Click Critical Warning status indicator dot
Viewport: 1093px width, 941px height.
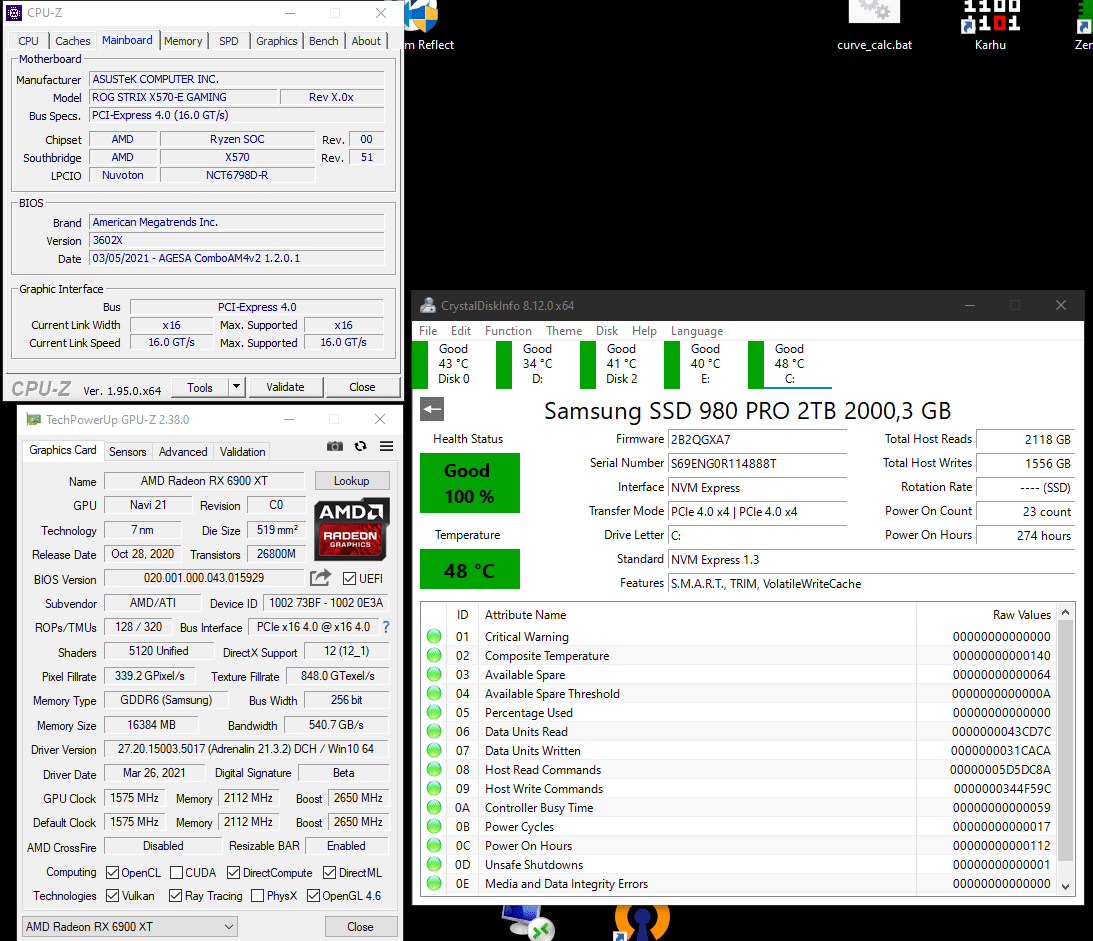click(434, 636)
